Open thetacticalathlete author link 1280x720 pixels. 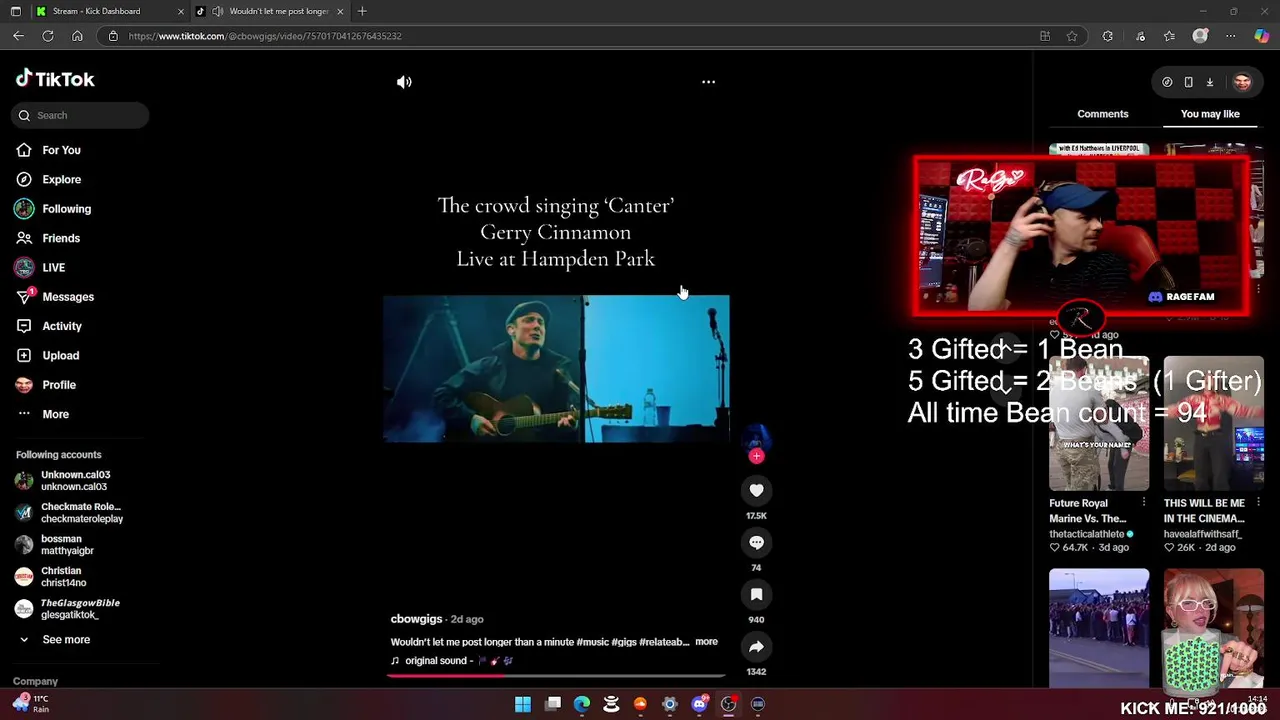(x=1087, y=534)
